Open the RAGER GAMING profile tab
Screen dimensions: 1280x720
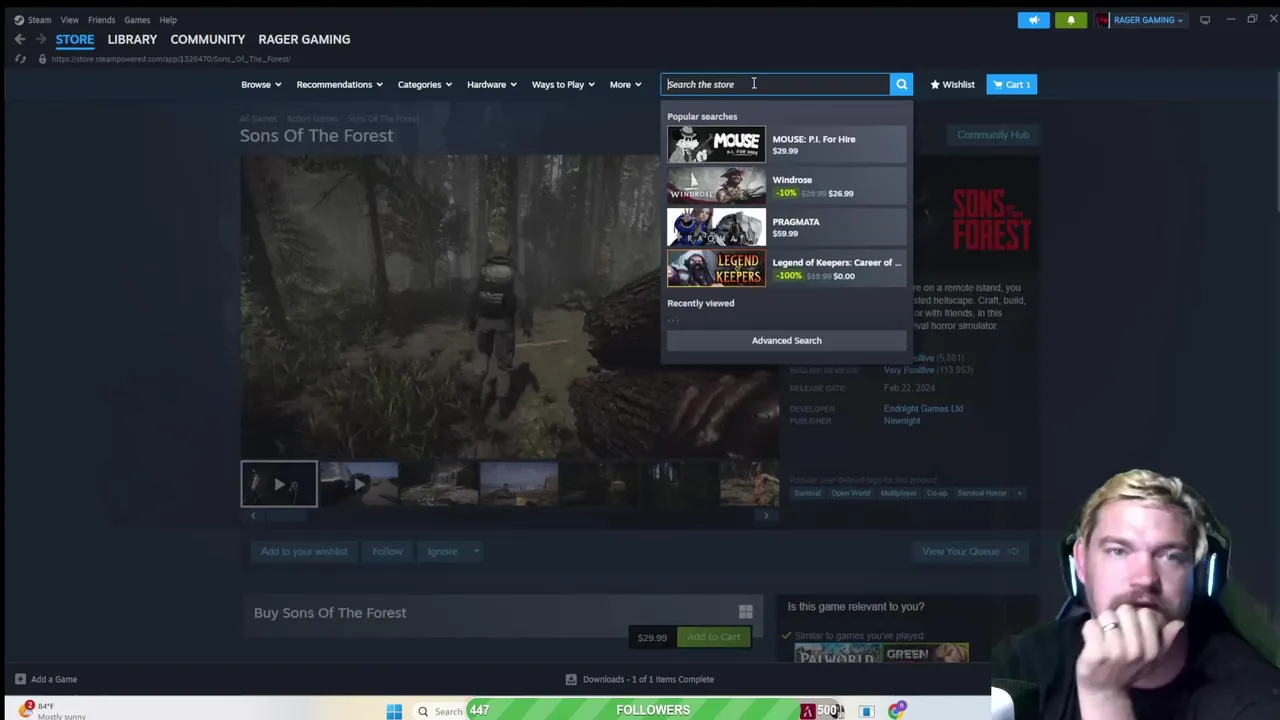pyautogui.click(x=304, y=39)
